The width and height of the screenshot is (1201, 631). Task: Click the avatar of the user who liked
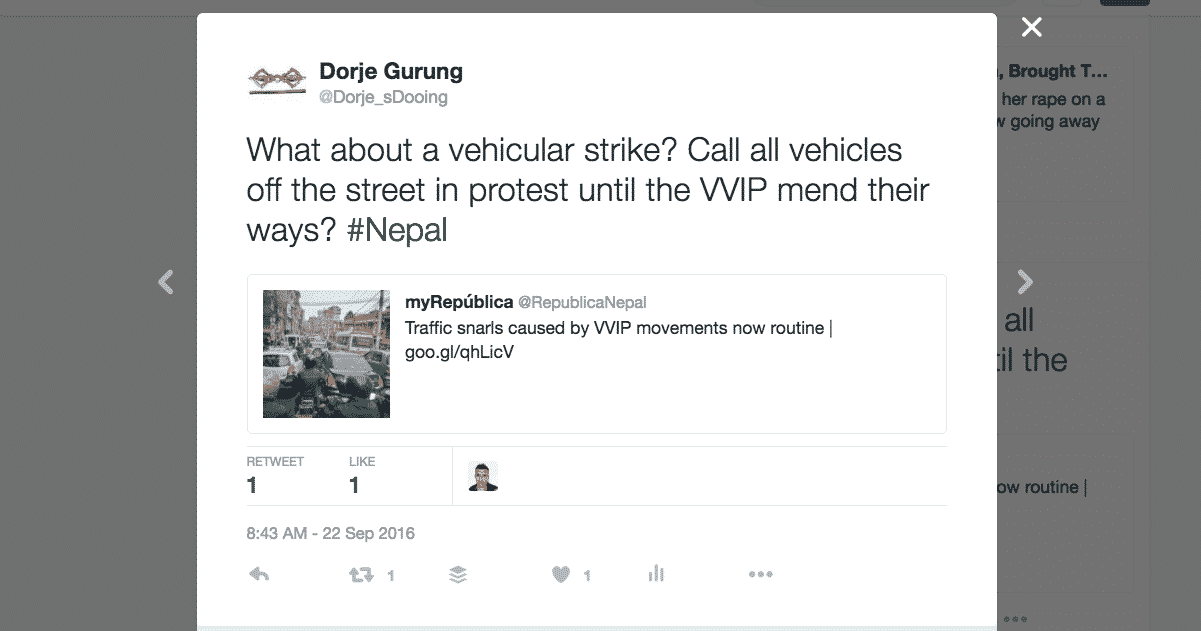pyautogui.click(x=483, y=477)
